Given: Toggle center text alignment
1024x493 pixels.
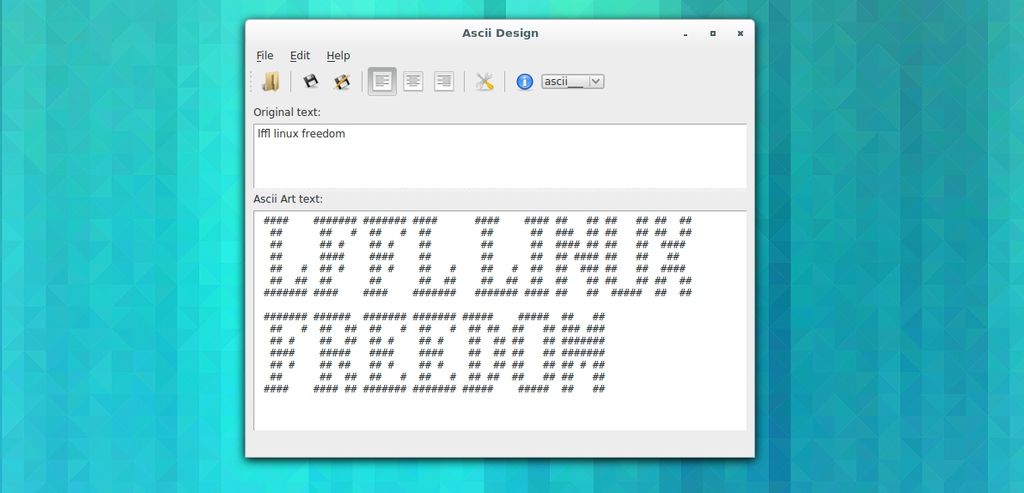Looking at the screenshot, I should point(413,82).
